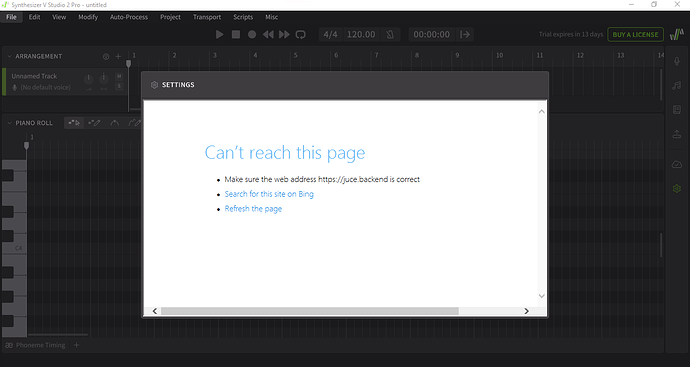Select the pitch curve tool

[114, 123]
